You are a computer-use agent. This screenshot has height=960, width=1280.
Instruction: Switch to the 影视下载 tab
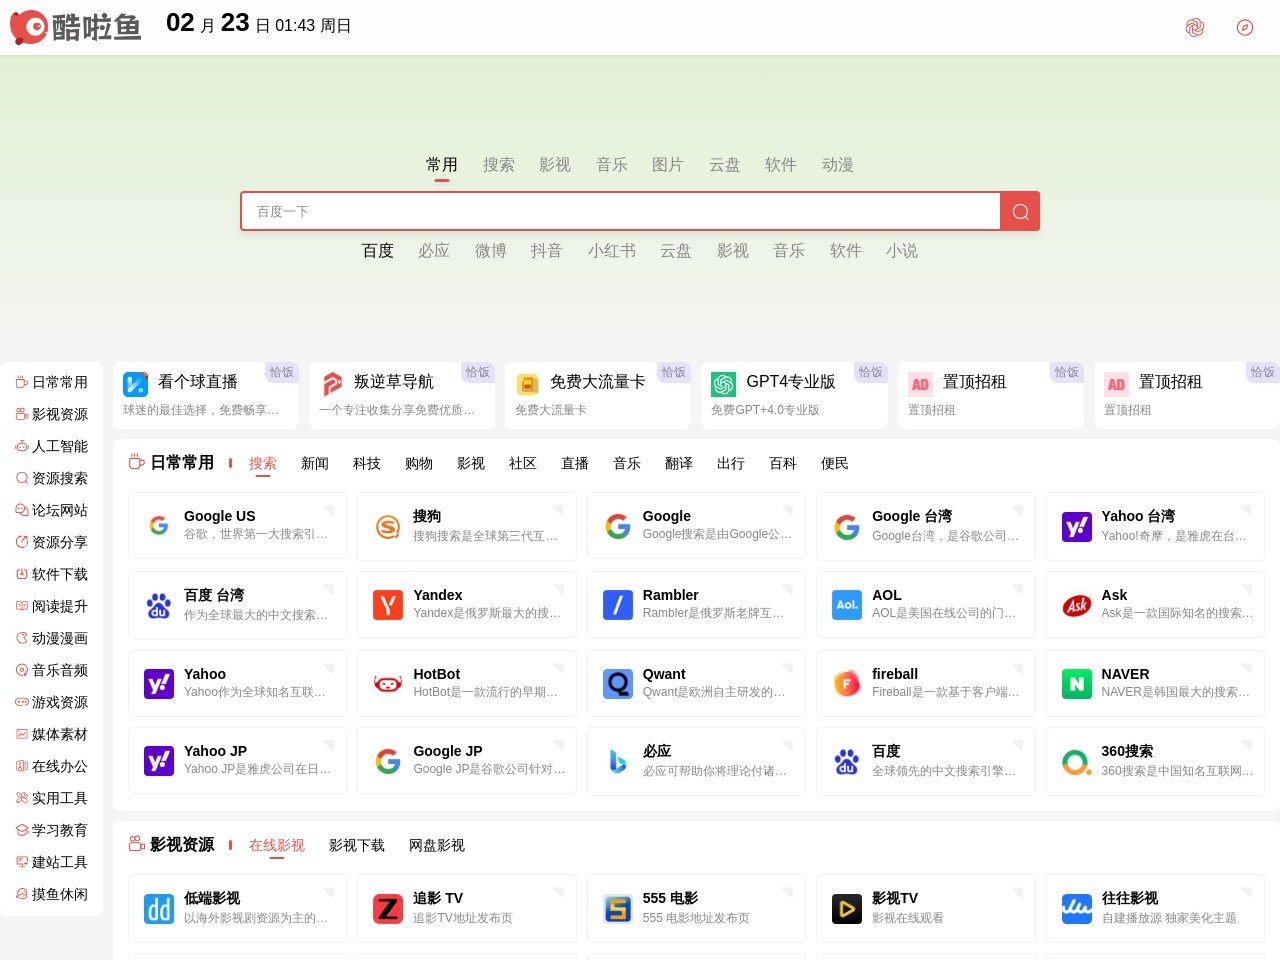pos(357,846)
